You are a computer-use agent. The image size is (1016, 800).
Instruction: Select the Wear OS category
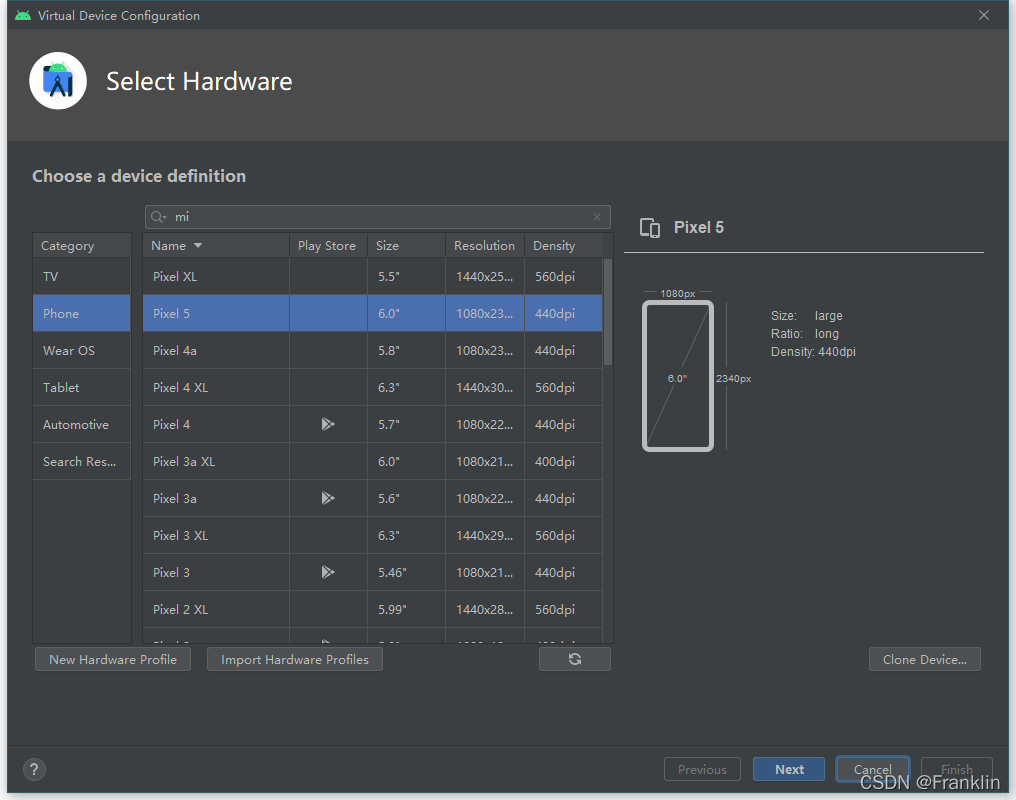(82, 350)
